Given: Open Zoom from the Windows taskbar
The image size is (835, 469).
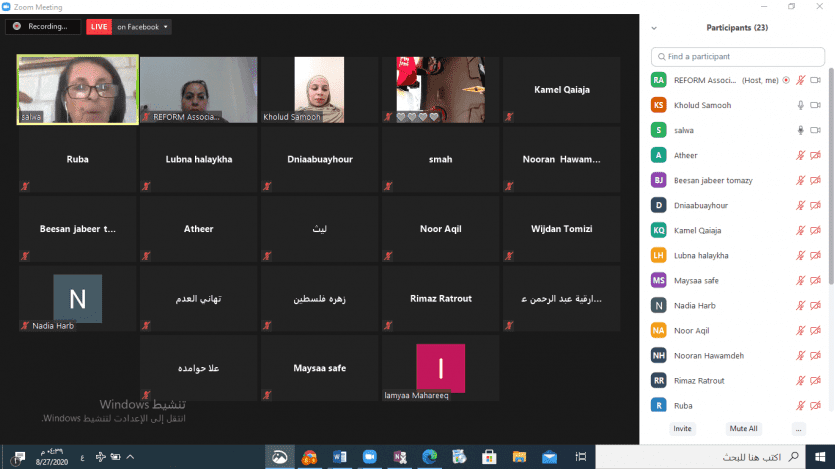Looking at the screenshot, I should [368, 457].
